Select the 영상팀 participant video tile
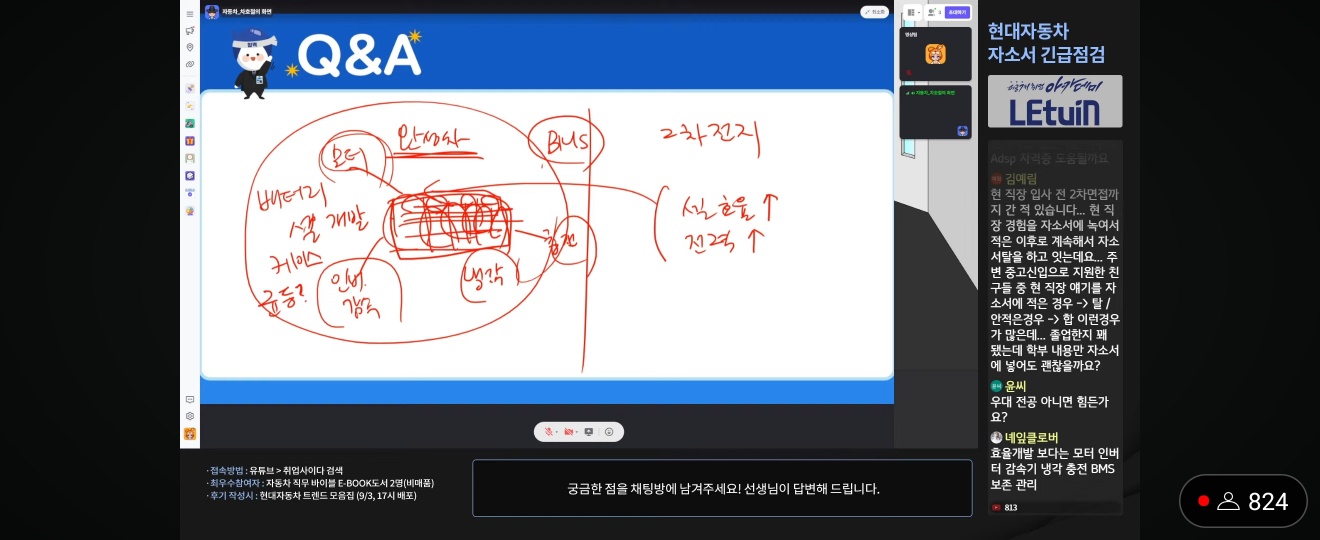The height and width of the screenshot is (540, 1320). [x=935, y=54]
